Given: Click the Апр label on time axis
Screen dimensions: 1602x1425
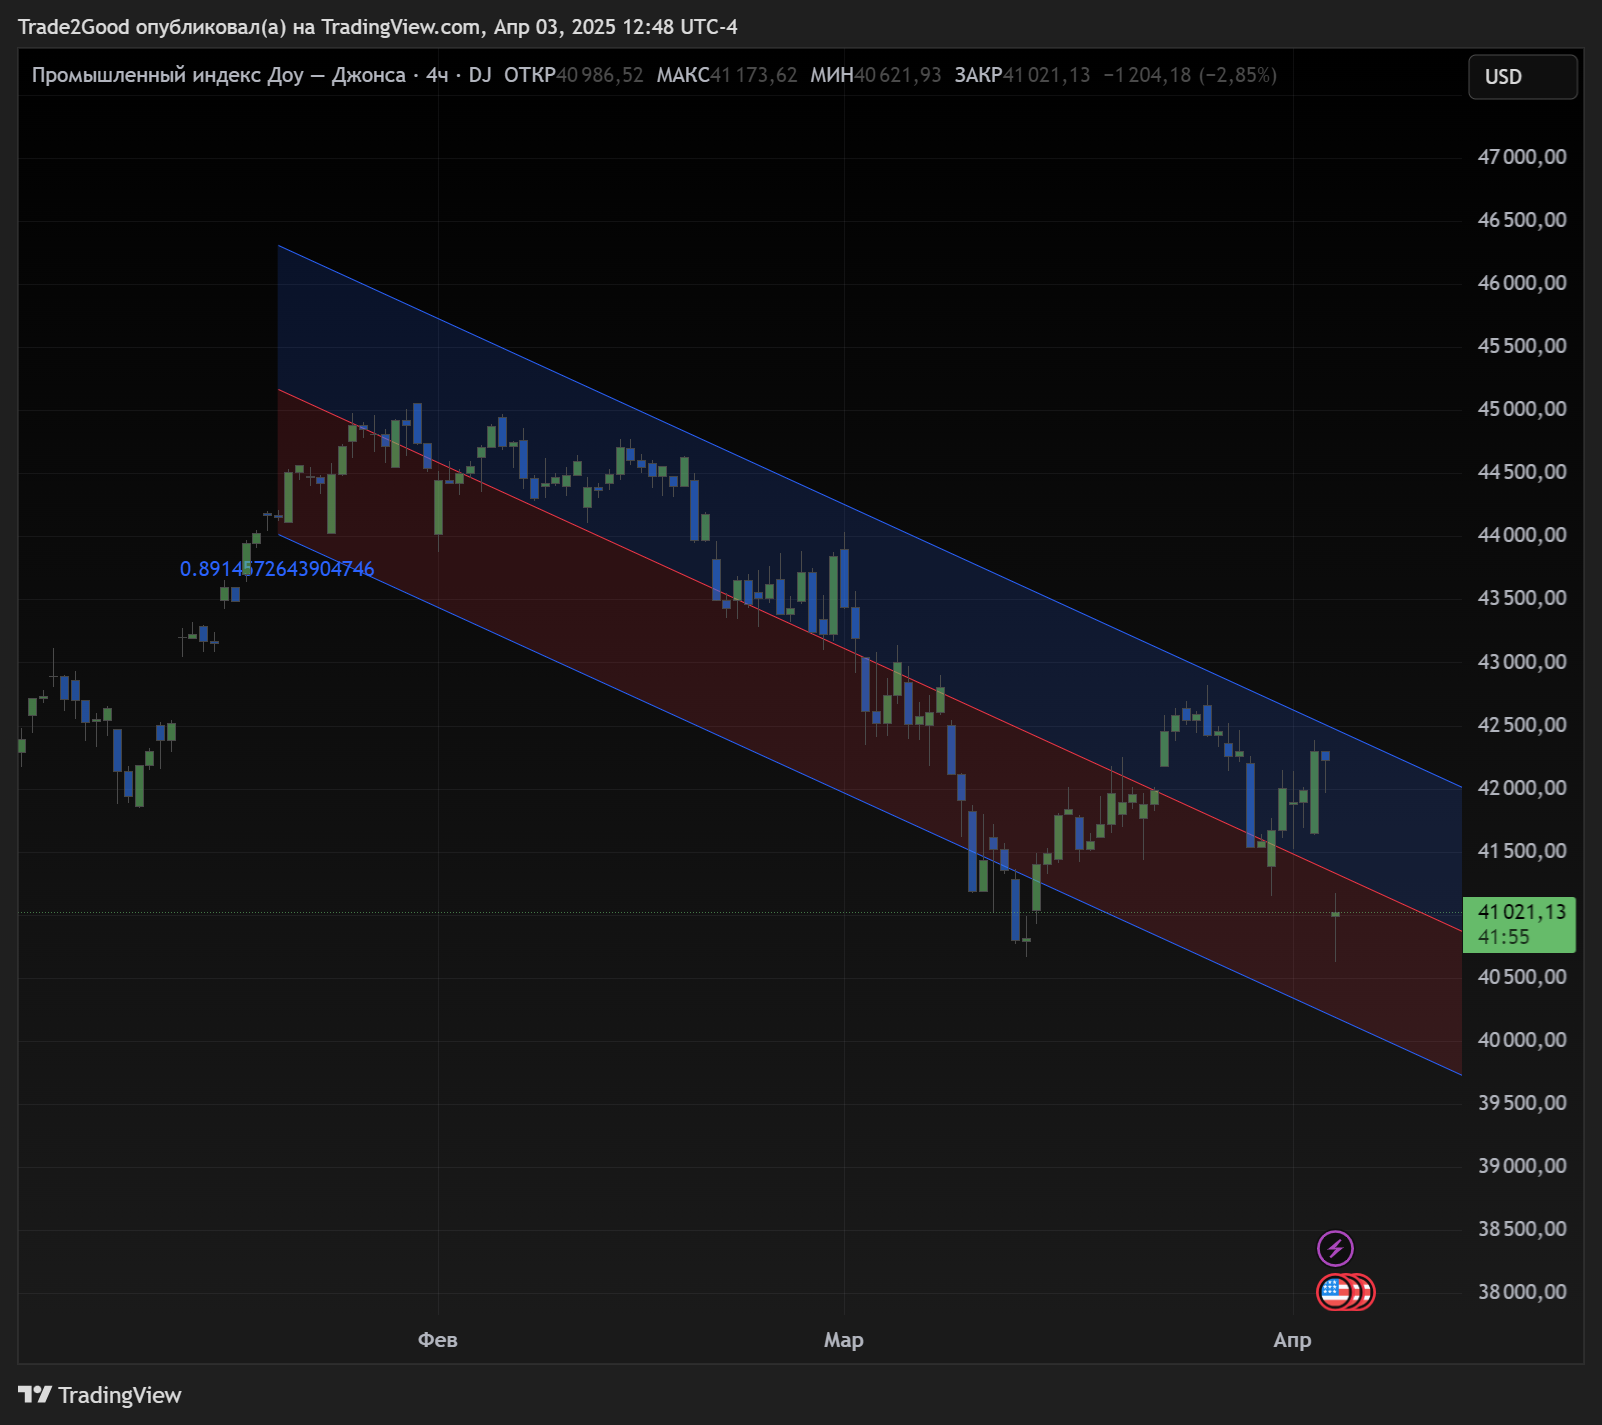Looking at the screenshot, I should point(1292,1340).
